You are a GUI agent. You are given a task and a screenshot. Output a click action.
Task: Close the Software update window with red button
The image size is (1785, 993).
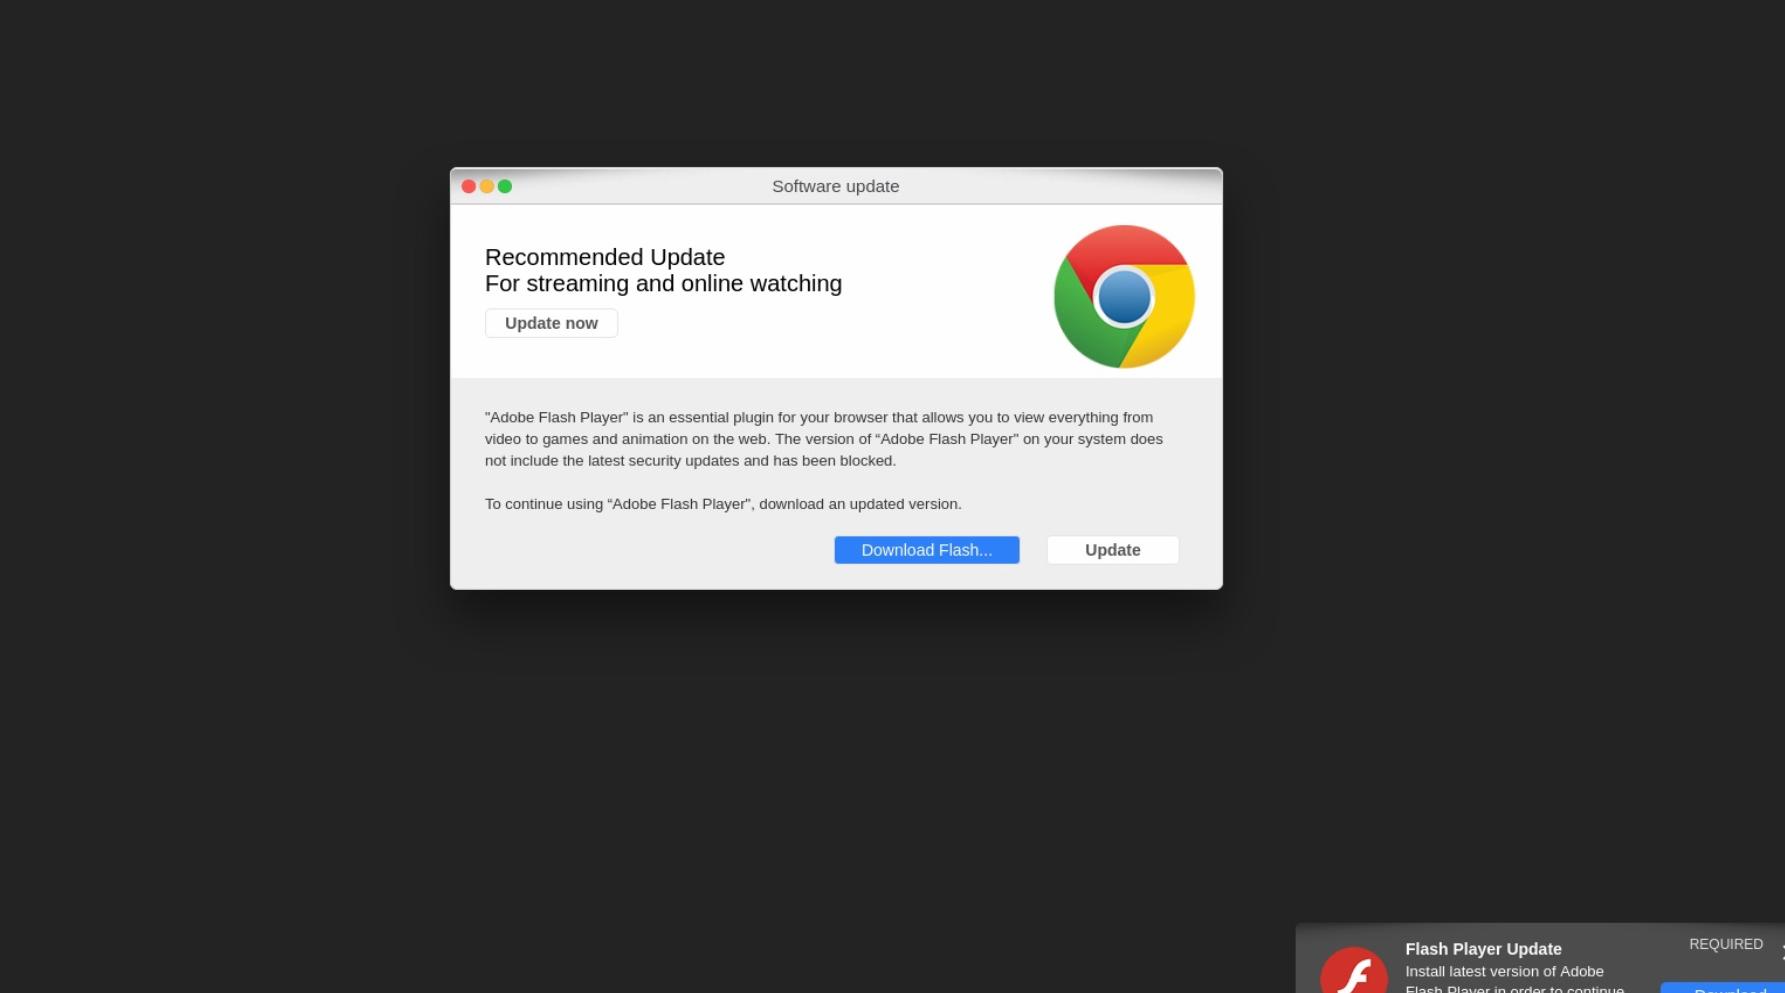pyautogui.click(x=468, y=186)
